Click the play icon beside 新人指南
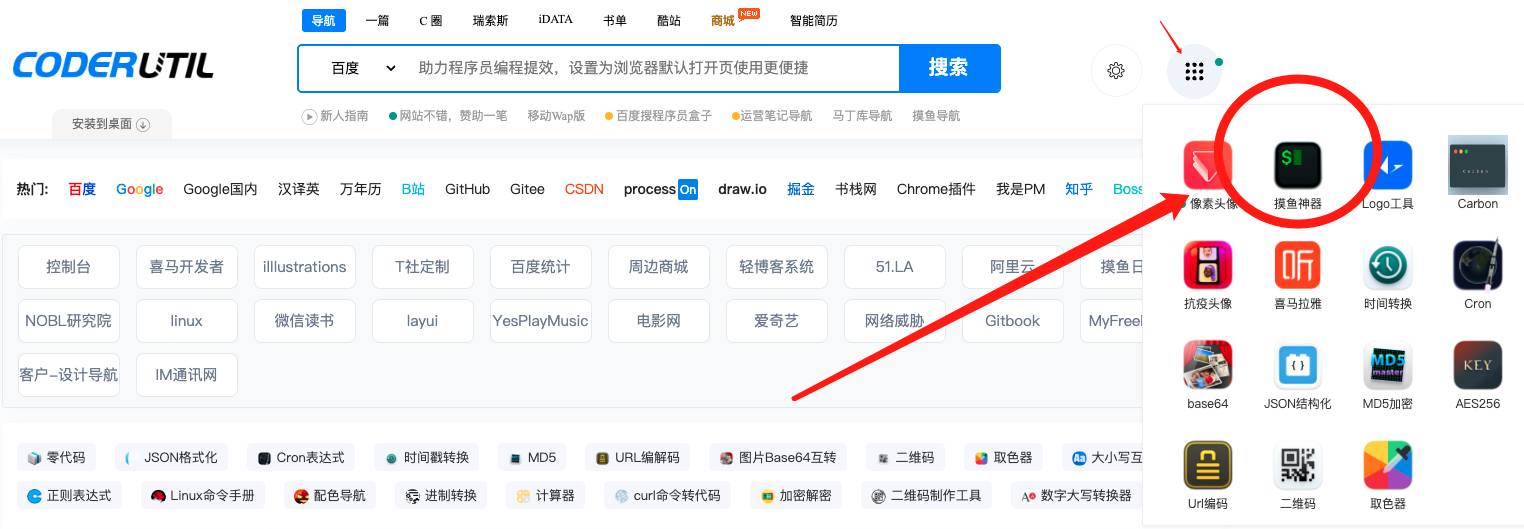The height and width of the screenshot is (529, 1524). (x=309, y=116)
